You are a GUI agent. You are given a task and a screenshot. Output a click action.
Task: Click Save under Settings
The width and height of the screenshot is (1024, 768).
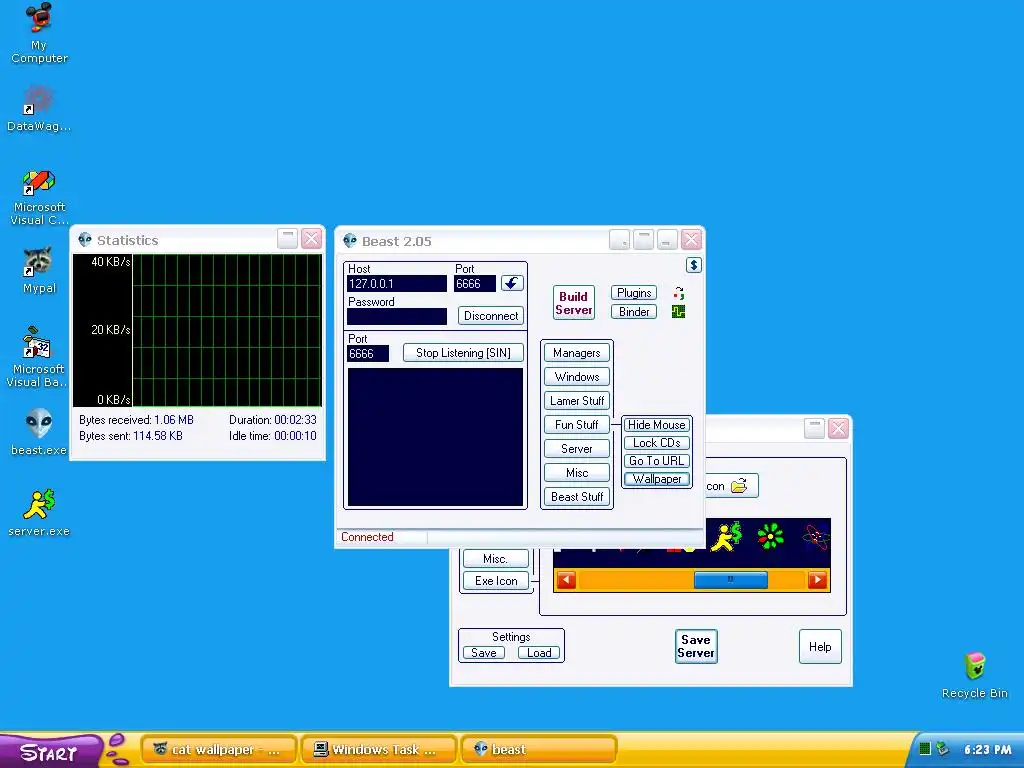coord(483,653)
